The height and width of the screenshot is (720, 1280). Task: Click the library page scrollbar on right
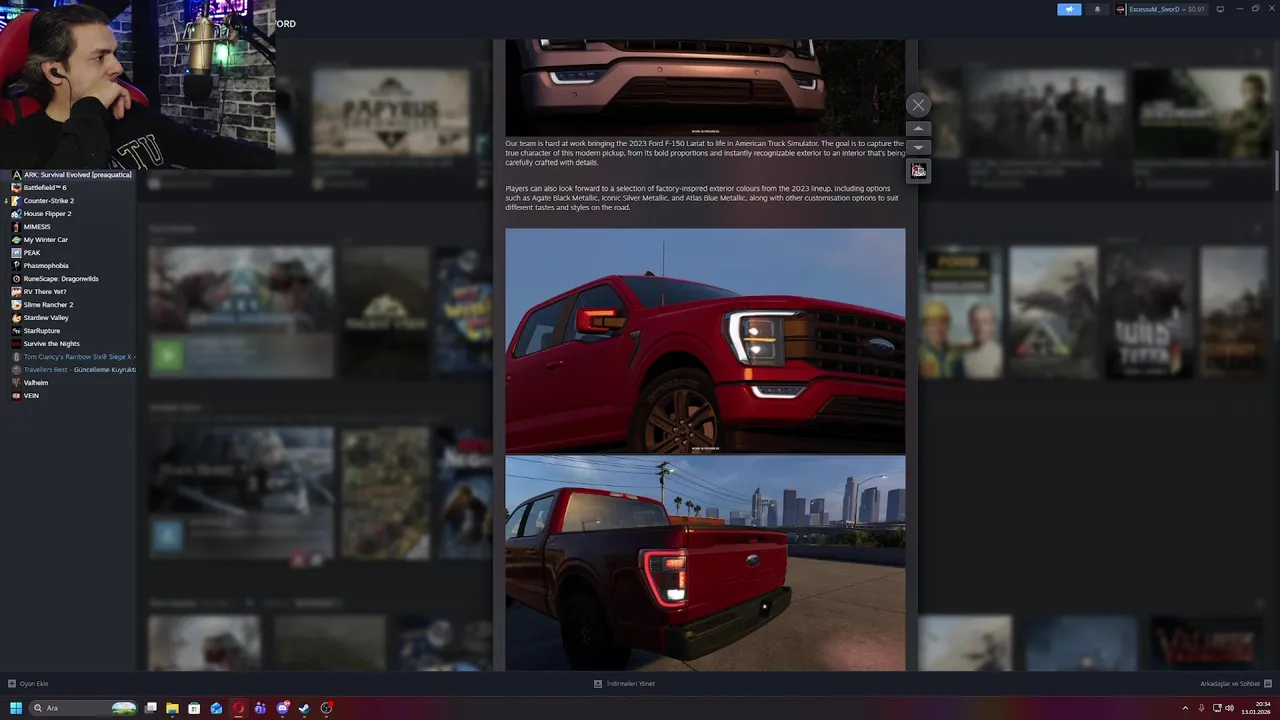[1277, 170]
